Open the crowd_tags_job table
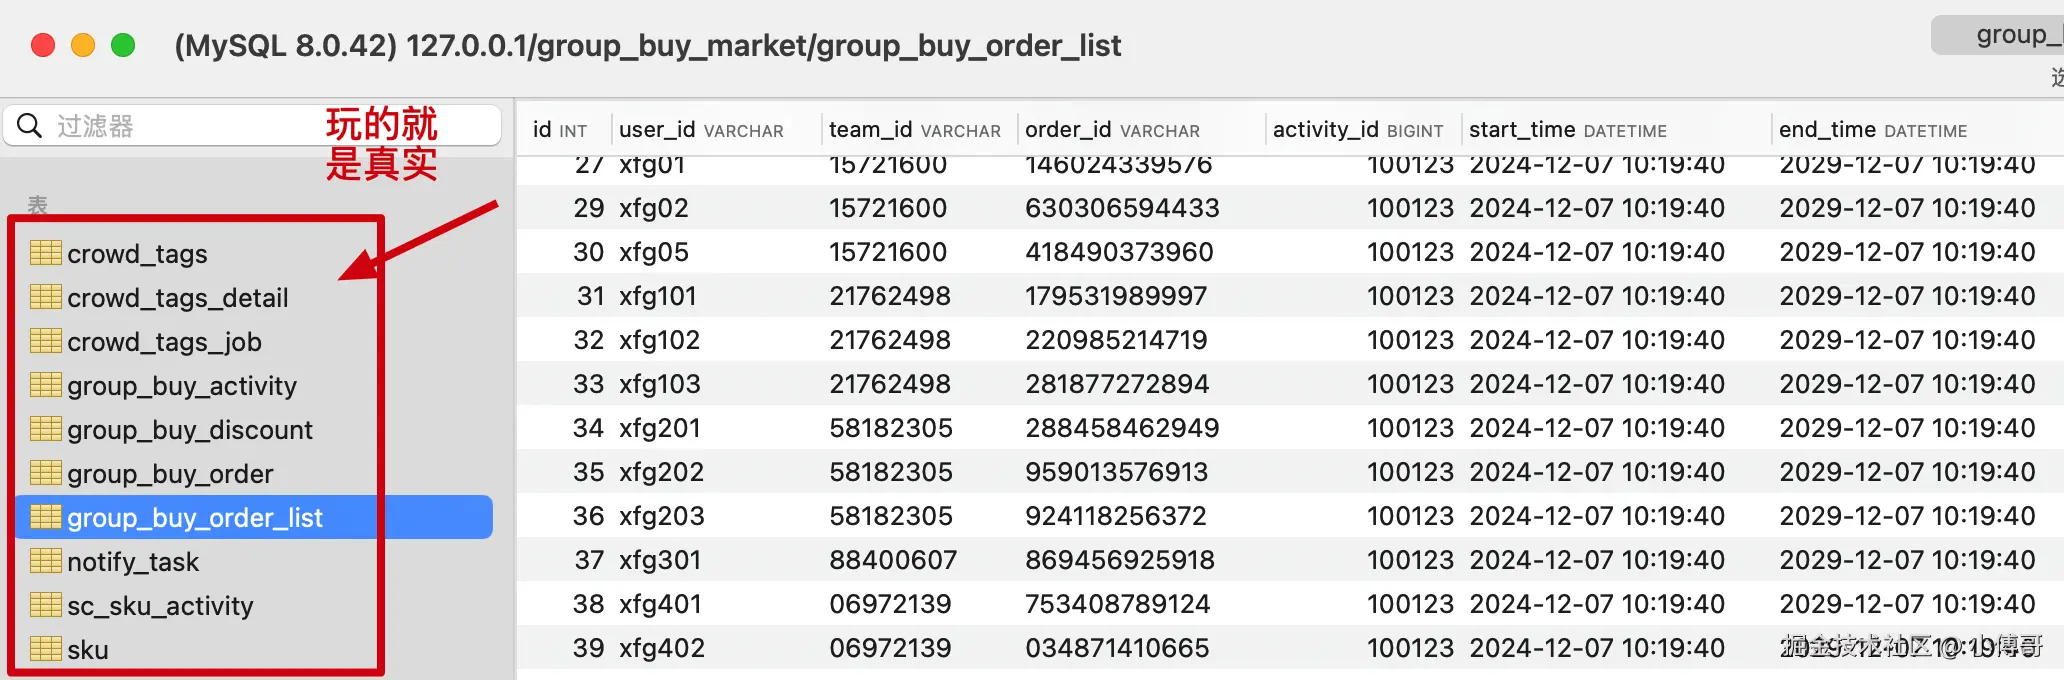This screenshot has height=680, width=2064. (164, 342)
